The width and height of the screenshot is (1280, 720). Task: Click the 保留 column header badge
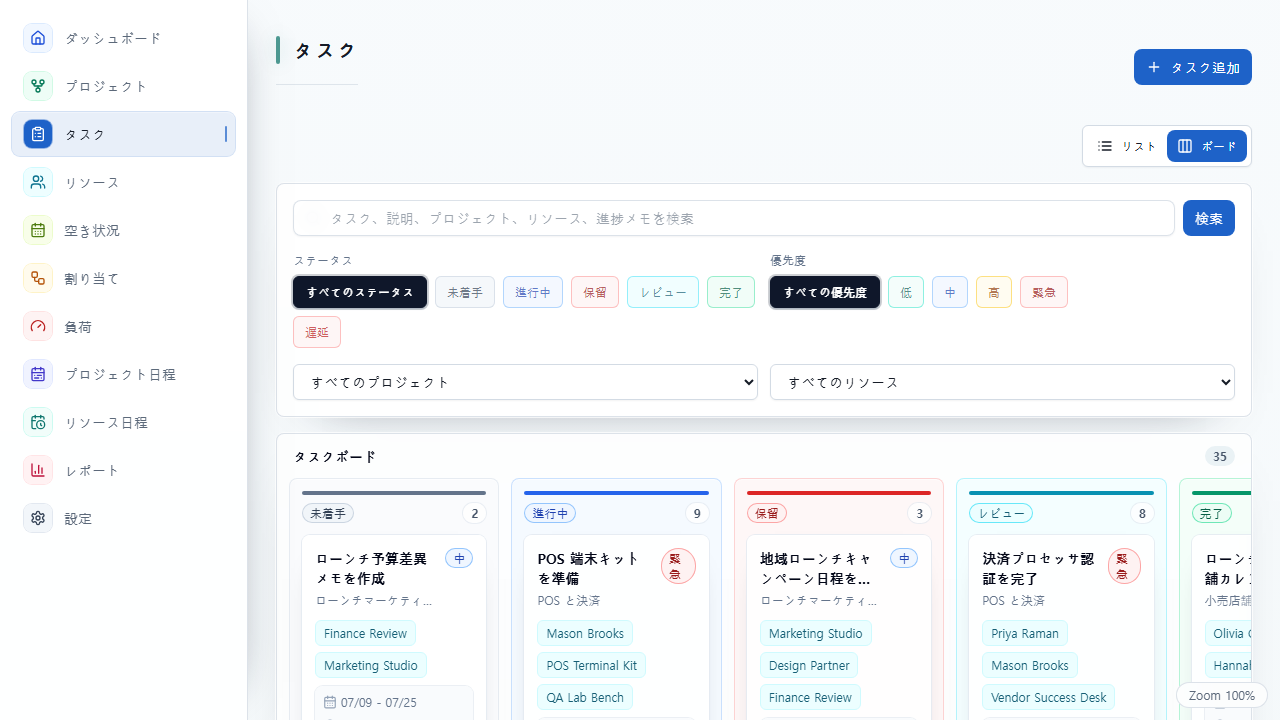point(767,513)
